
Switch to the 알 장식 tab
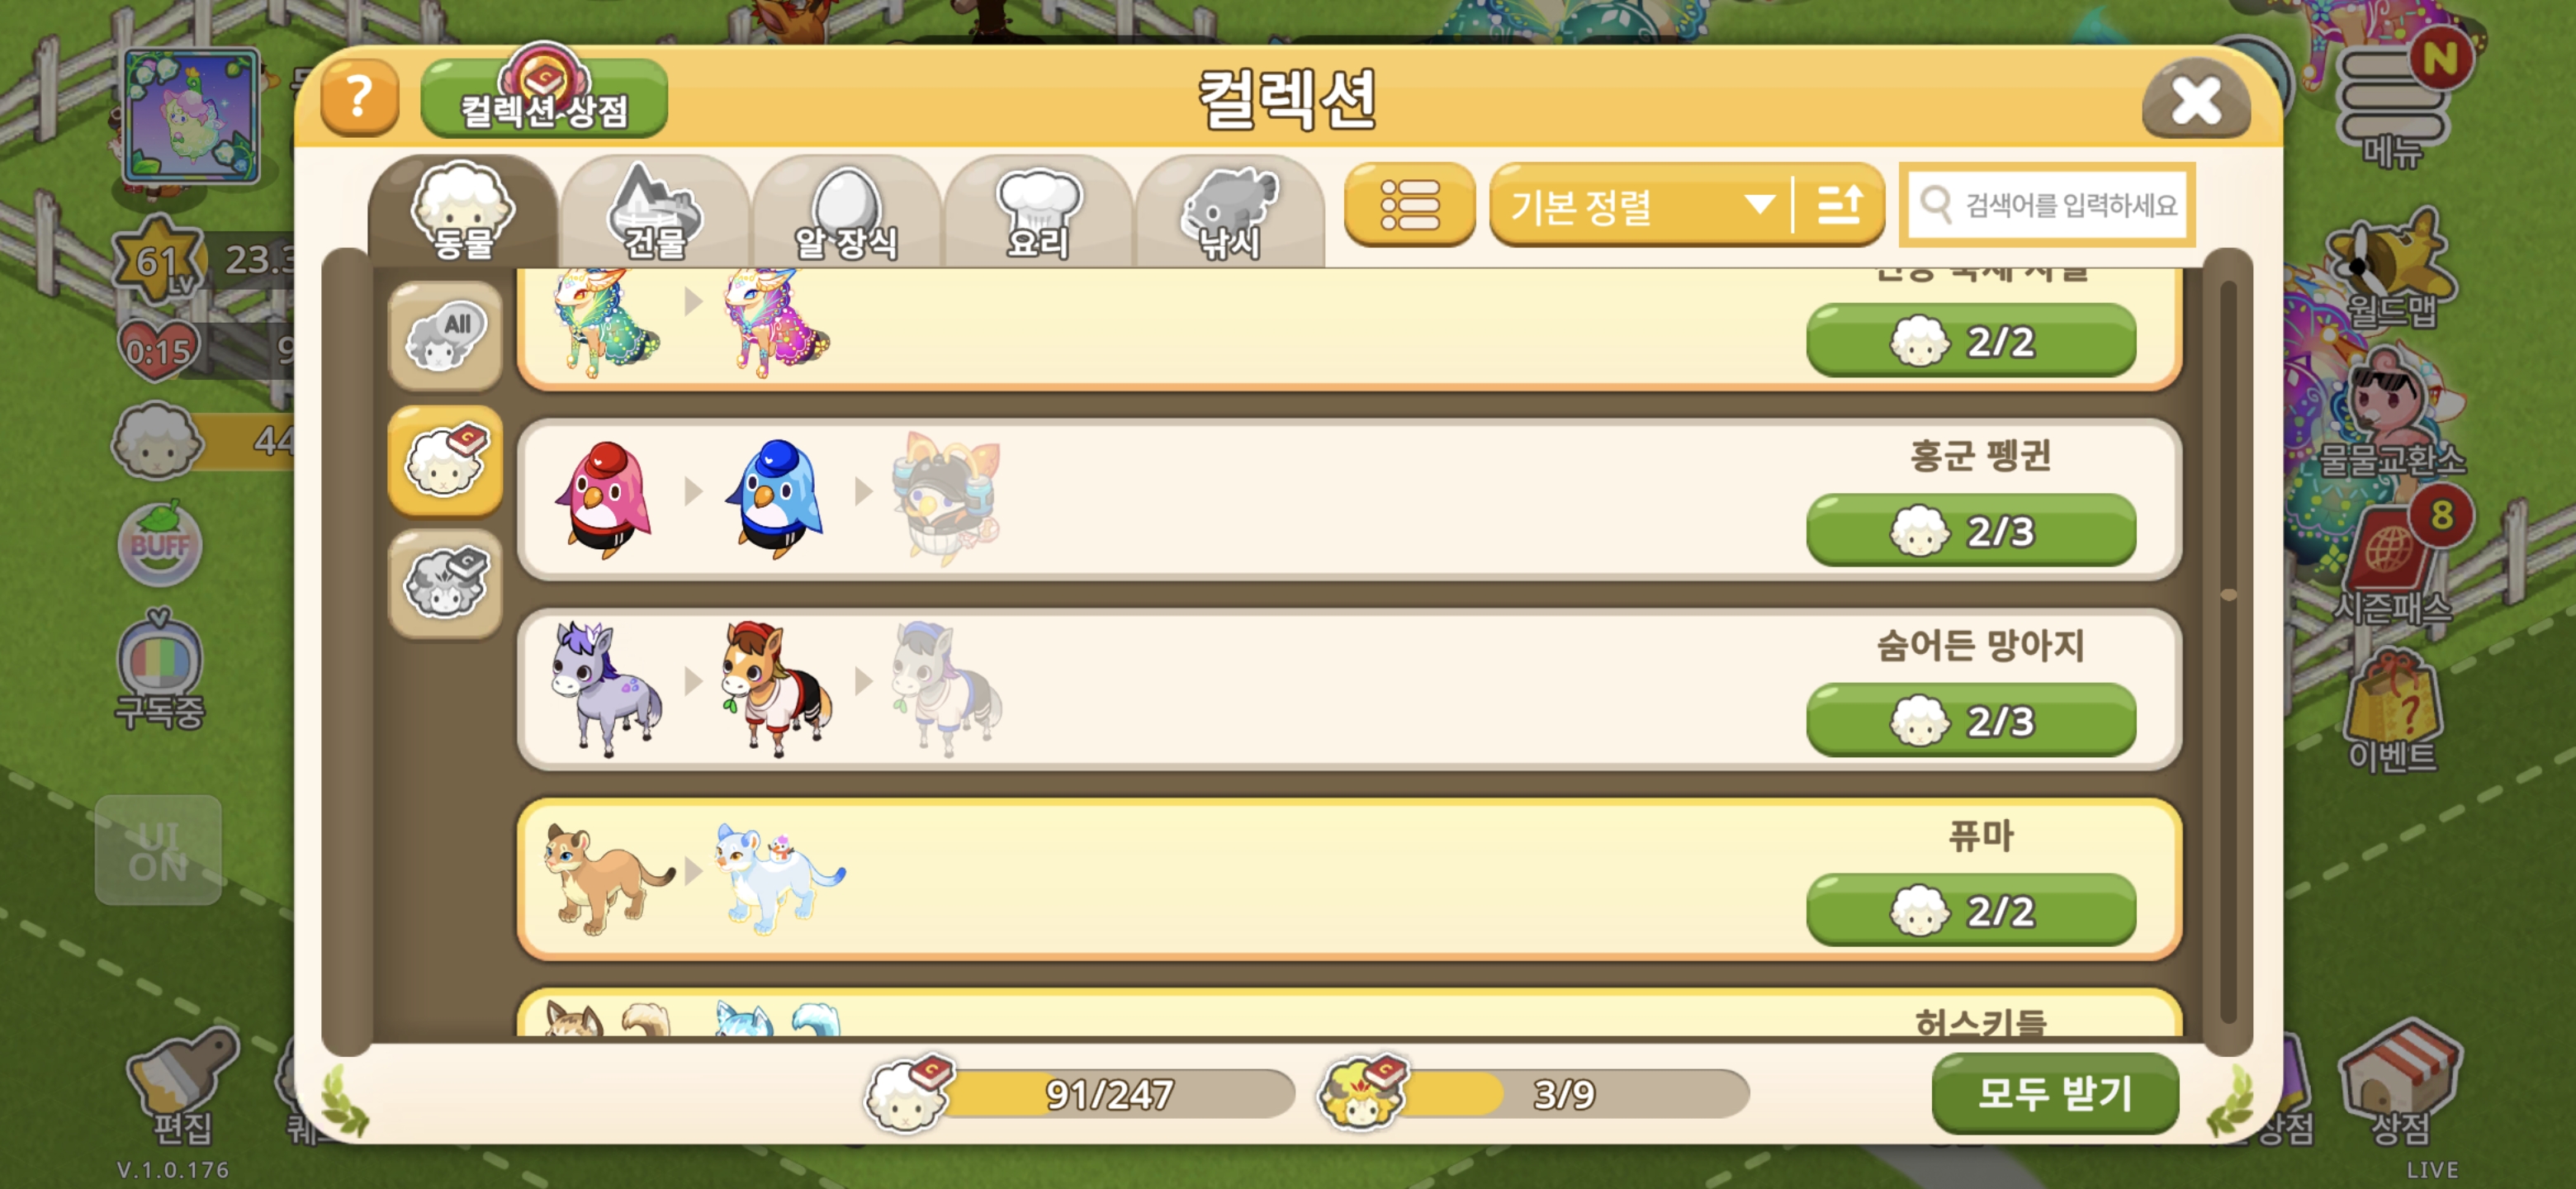tap(846, 212)
